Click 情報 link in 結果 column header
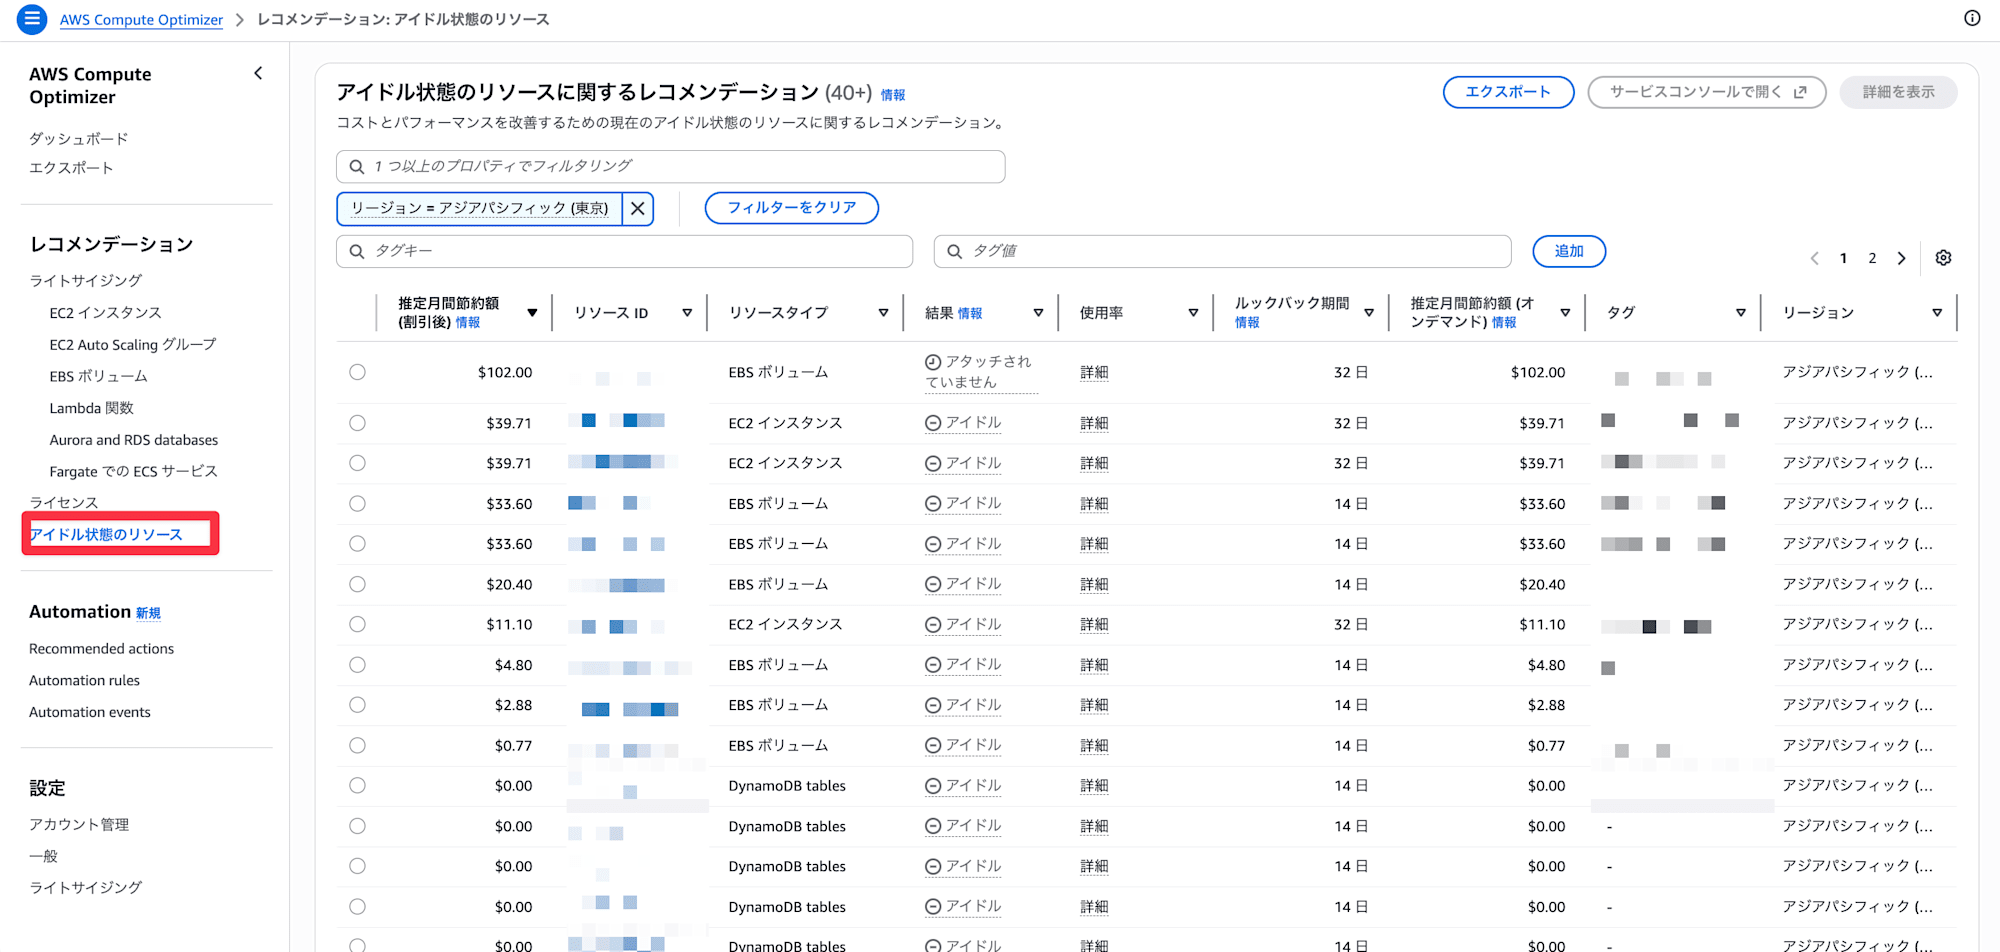Image resolution: width=2000 pixels, height=952 pixels. [x=970, y=313]
